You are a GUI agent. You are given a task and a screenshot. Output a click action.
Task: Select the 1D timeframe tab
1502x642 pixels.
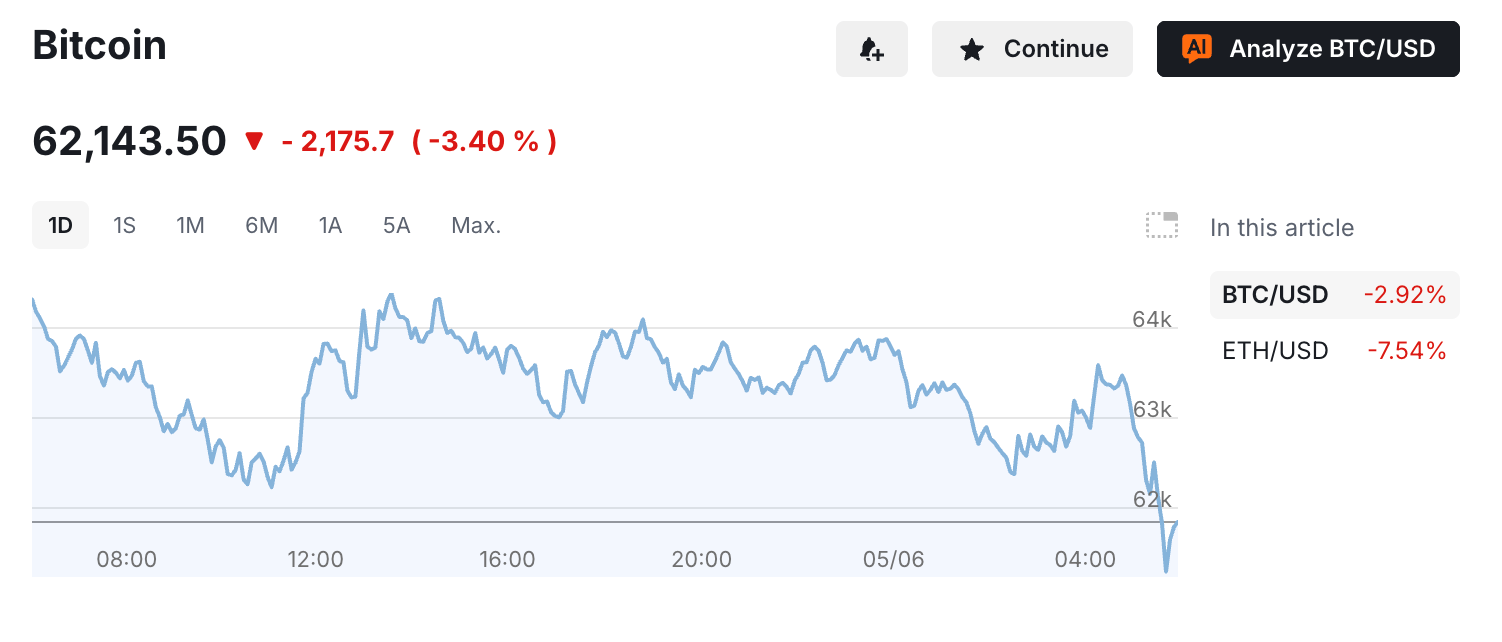[60, 225]
